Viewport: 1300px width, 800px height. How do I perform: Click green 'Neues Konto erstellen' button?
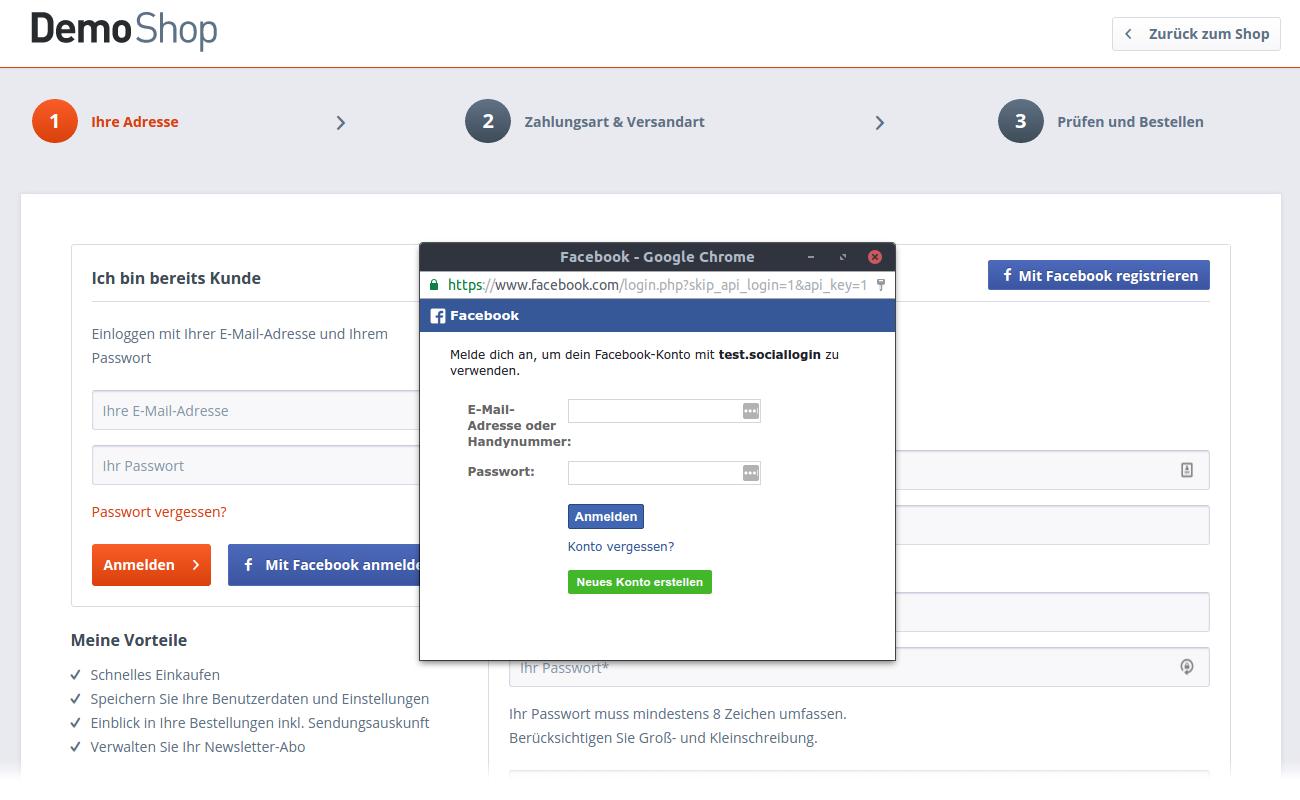click(640, 582)
